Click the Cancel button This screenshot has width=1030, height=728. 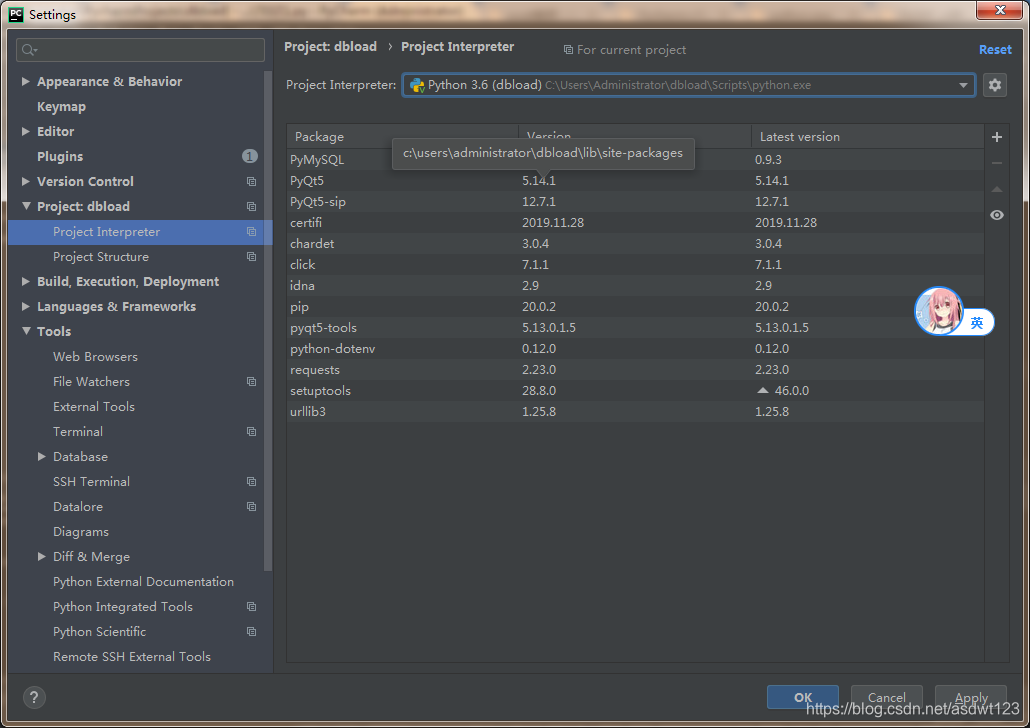(887, 697)
